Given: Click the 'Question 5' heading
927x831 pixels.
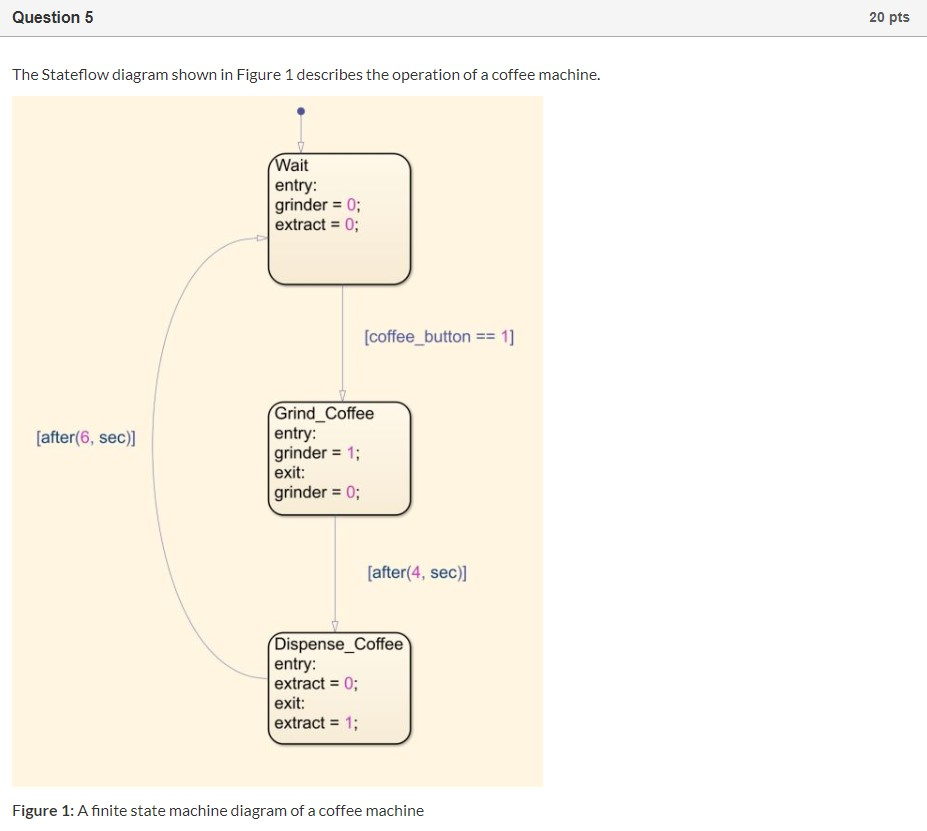Looking at the screenshot, I should pyautogui.click(x=53, y=18).
